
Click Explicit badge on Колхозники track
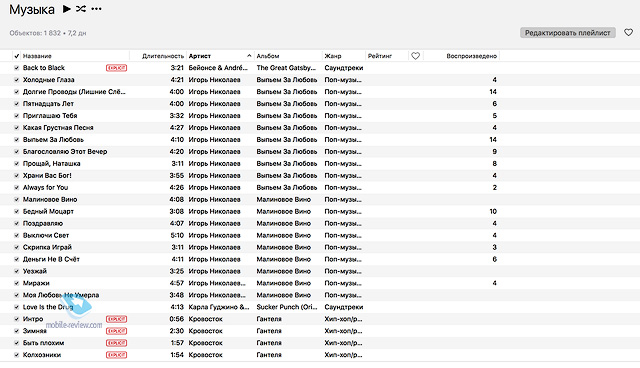(116, 355)
